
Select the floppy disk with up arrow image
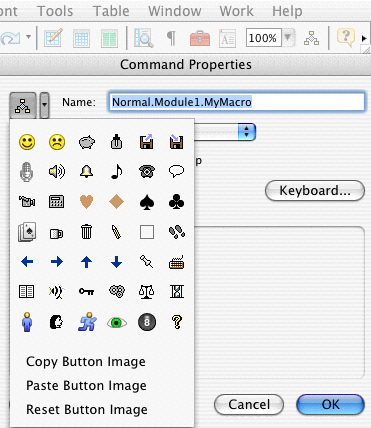point(146,142)
